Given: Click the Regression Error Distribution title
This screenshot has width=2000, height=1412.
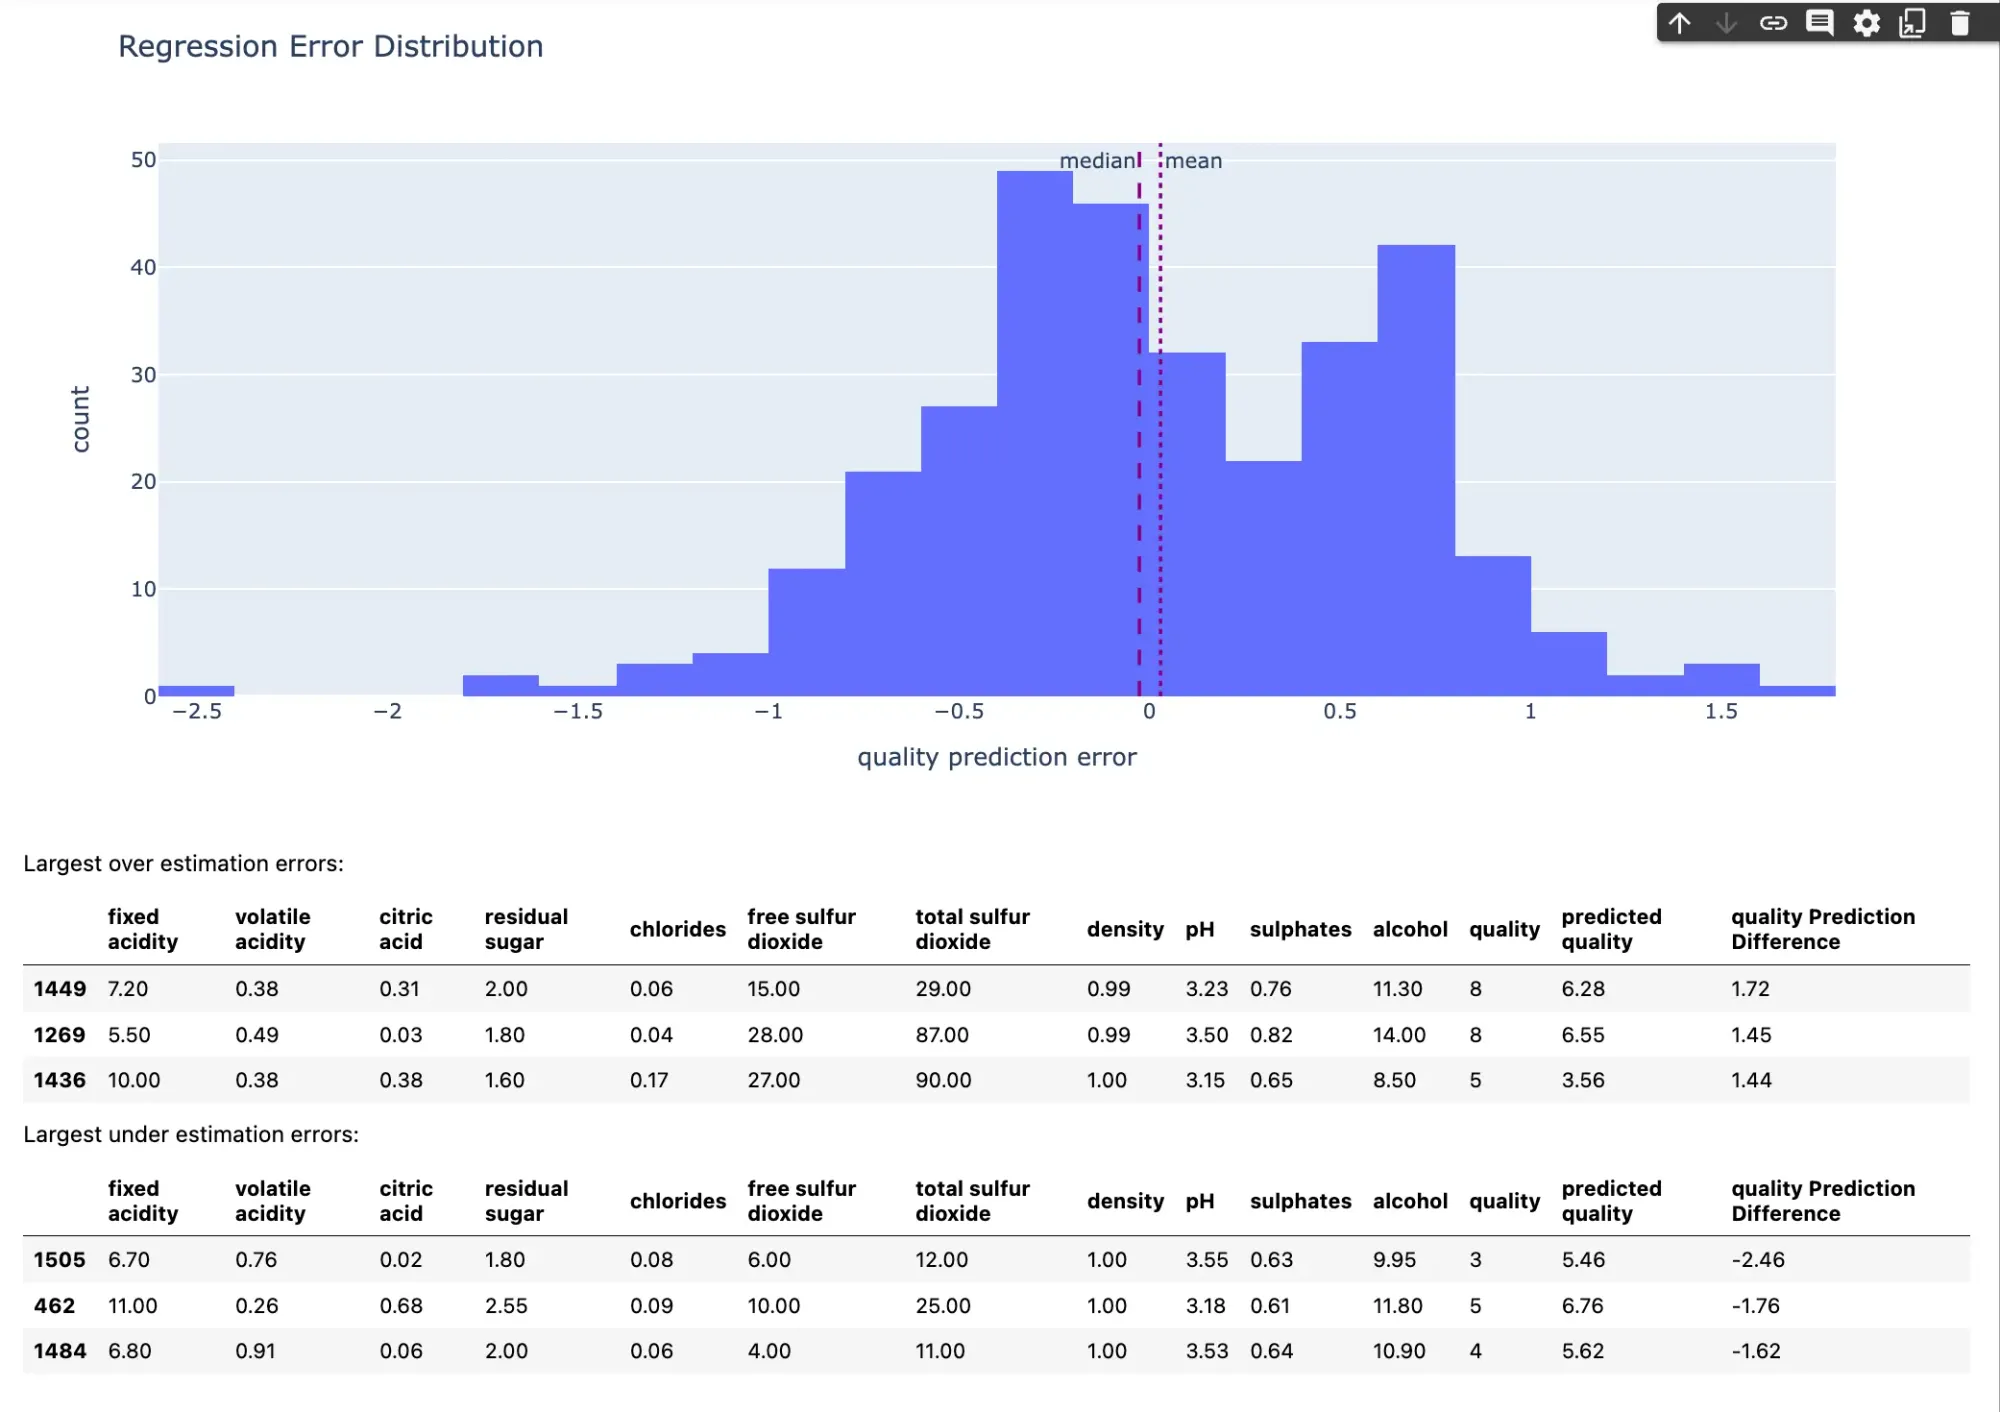Looking at the screenshot, I should [x=331, y=46].
